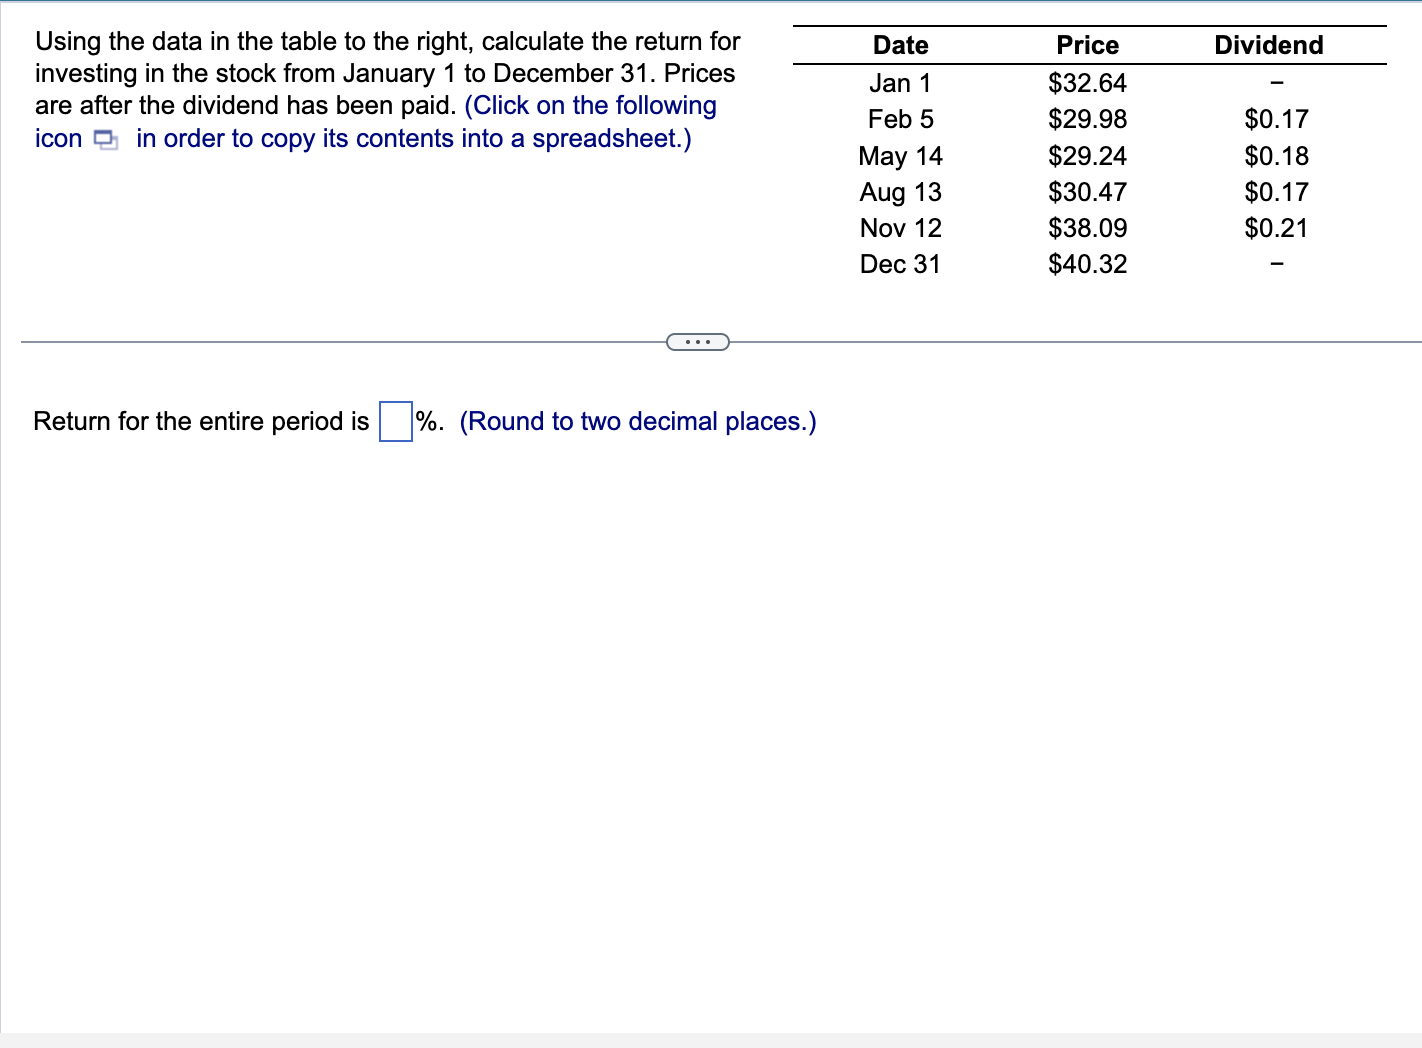Screen dimensions: 1422x1048
Task: Click the May 14 date cell
Action: click(x=901, y=156)
